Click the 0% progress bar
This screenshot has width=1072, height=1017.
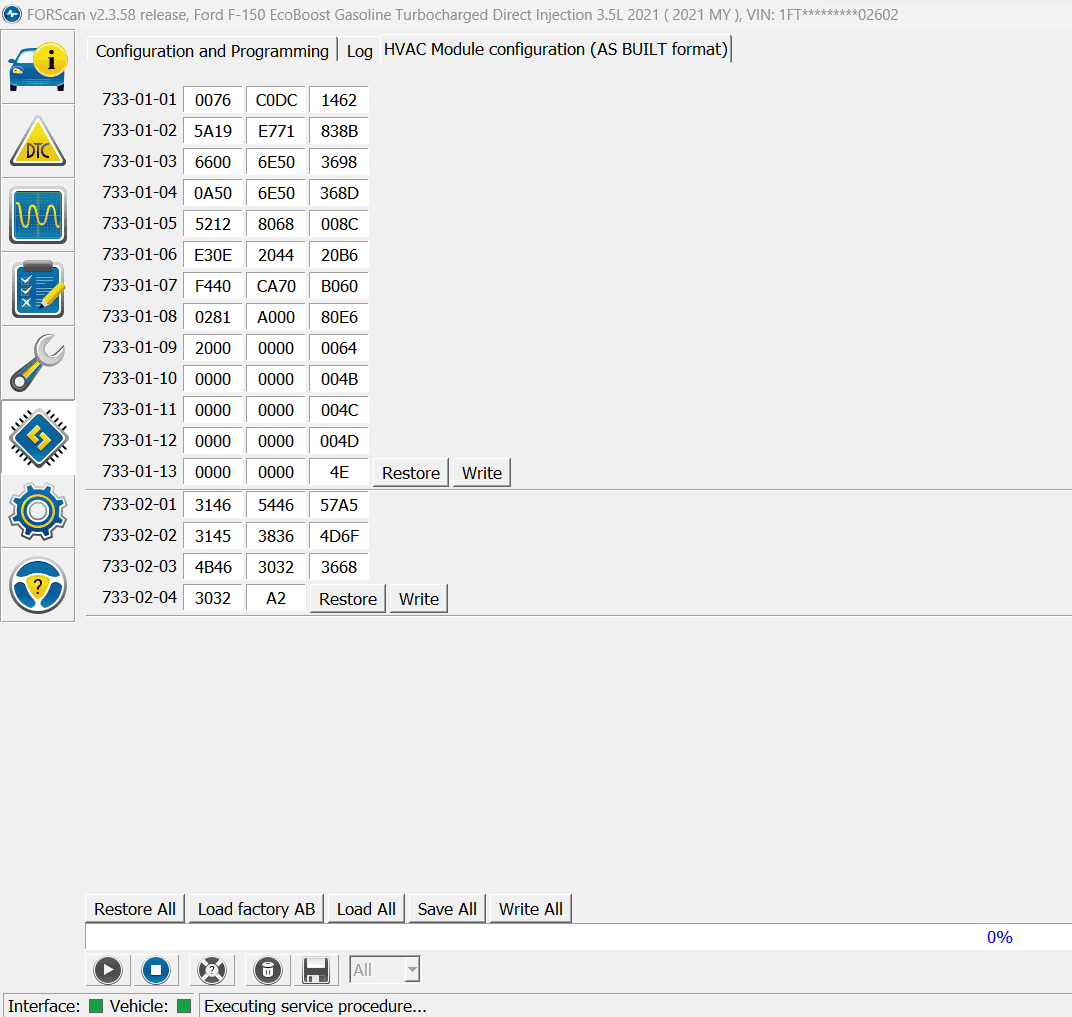[578, 937]
